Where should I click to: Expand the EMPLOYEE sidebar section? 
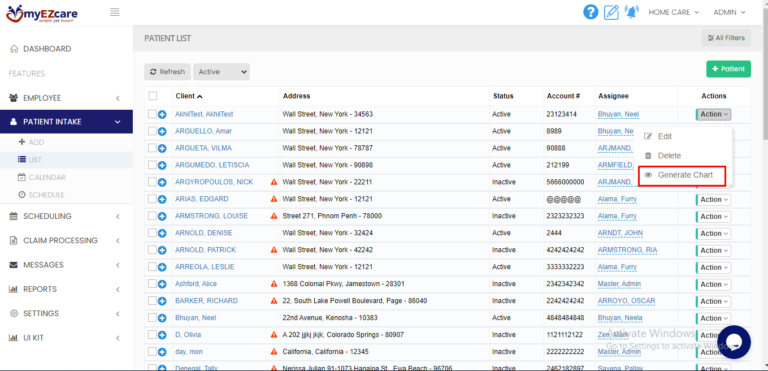pos(66,98)
